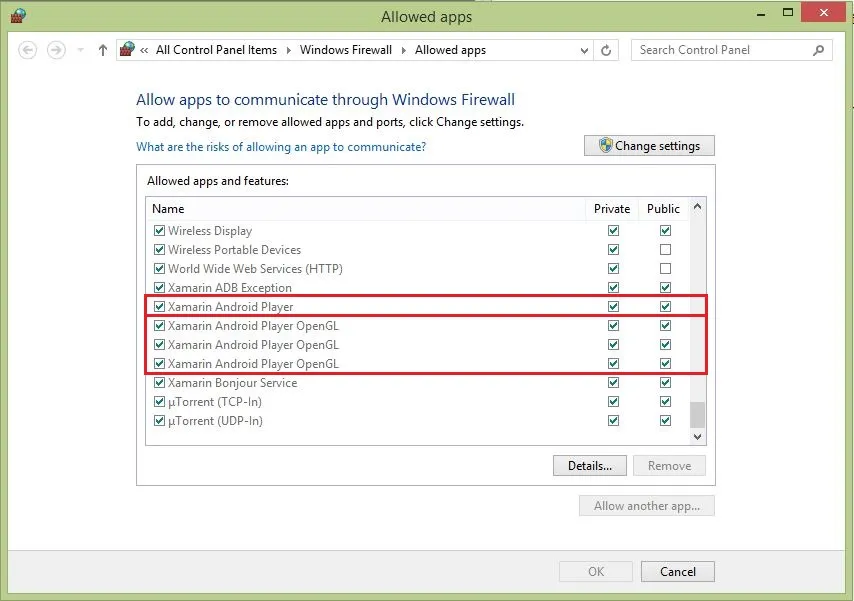Screen dimensions: 854x601
Task: Click the Details... button
Action: coord(590,465)
